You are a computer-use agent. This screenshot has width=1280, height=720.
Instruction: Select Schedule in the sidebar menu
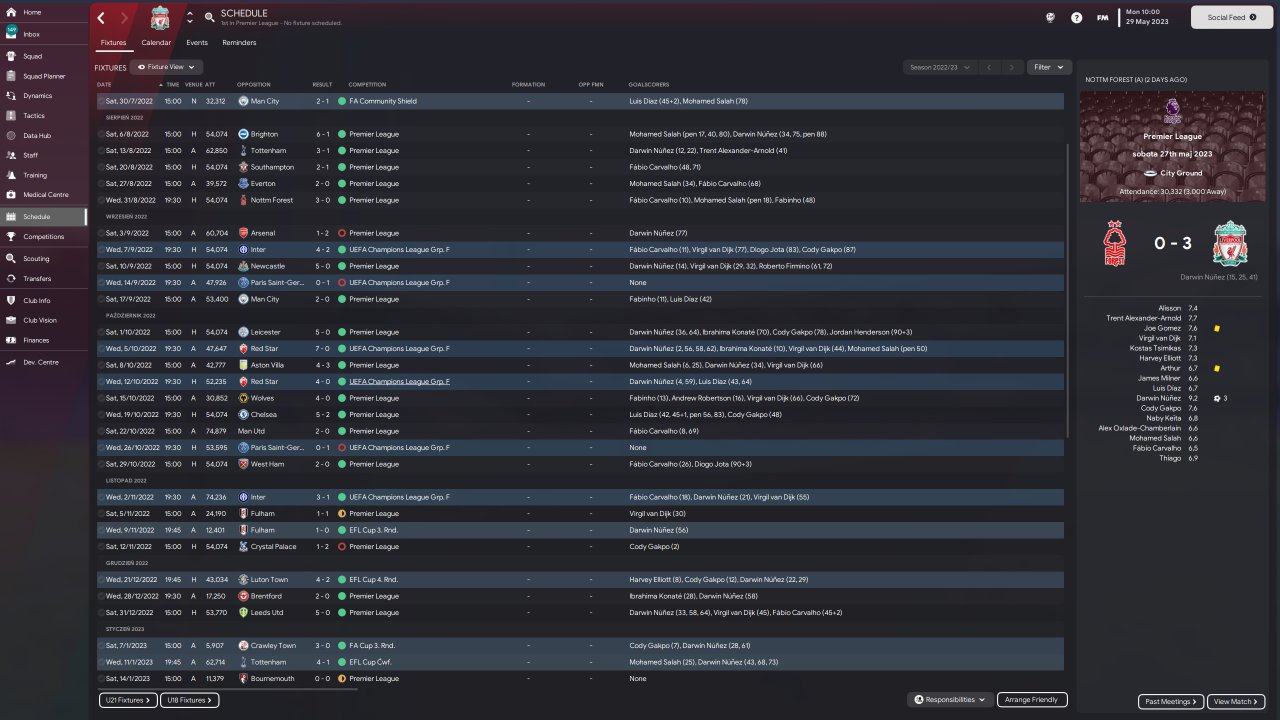coord(44,216)
